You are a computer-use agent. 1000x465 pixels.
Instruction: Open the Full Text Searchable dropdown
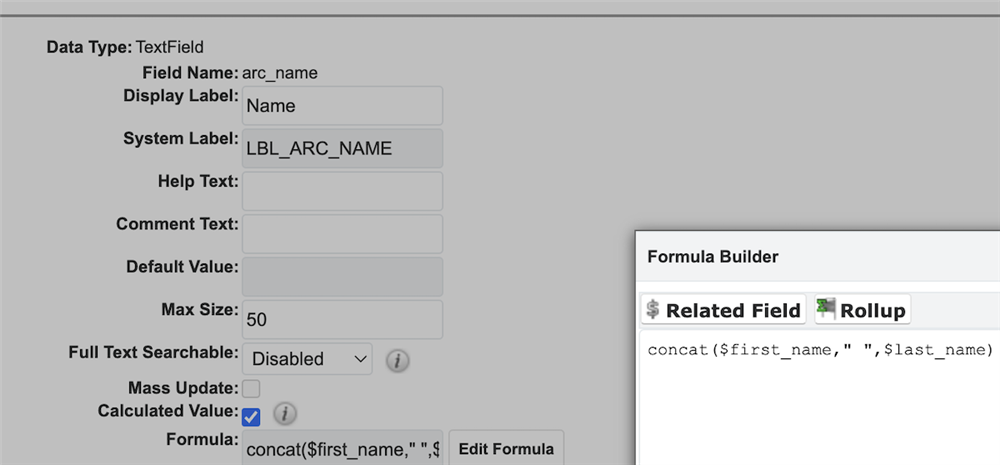(307, 358)
